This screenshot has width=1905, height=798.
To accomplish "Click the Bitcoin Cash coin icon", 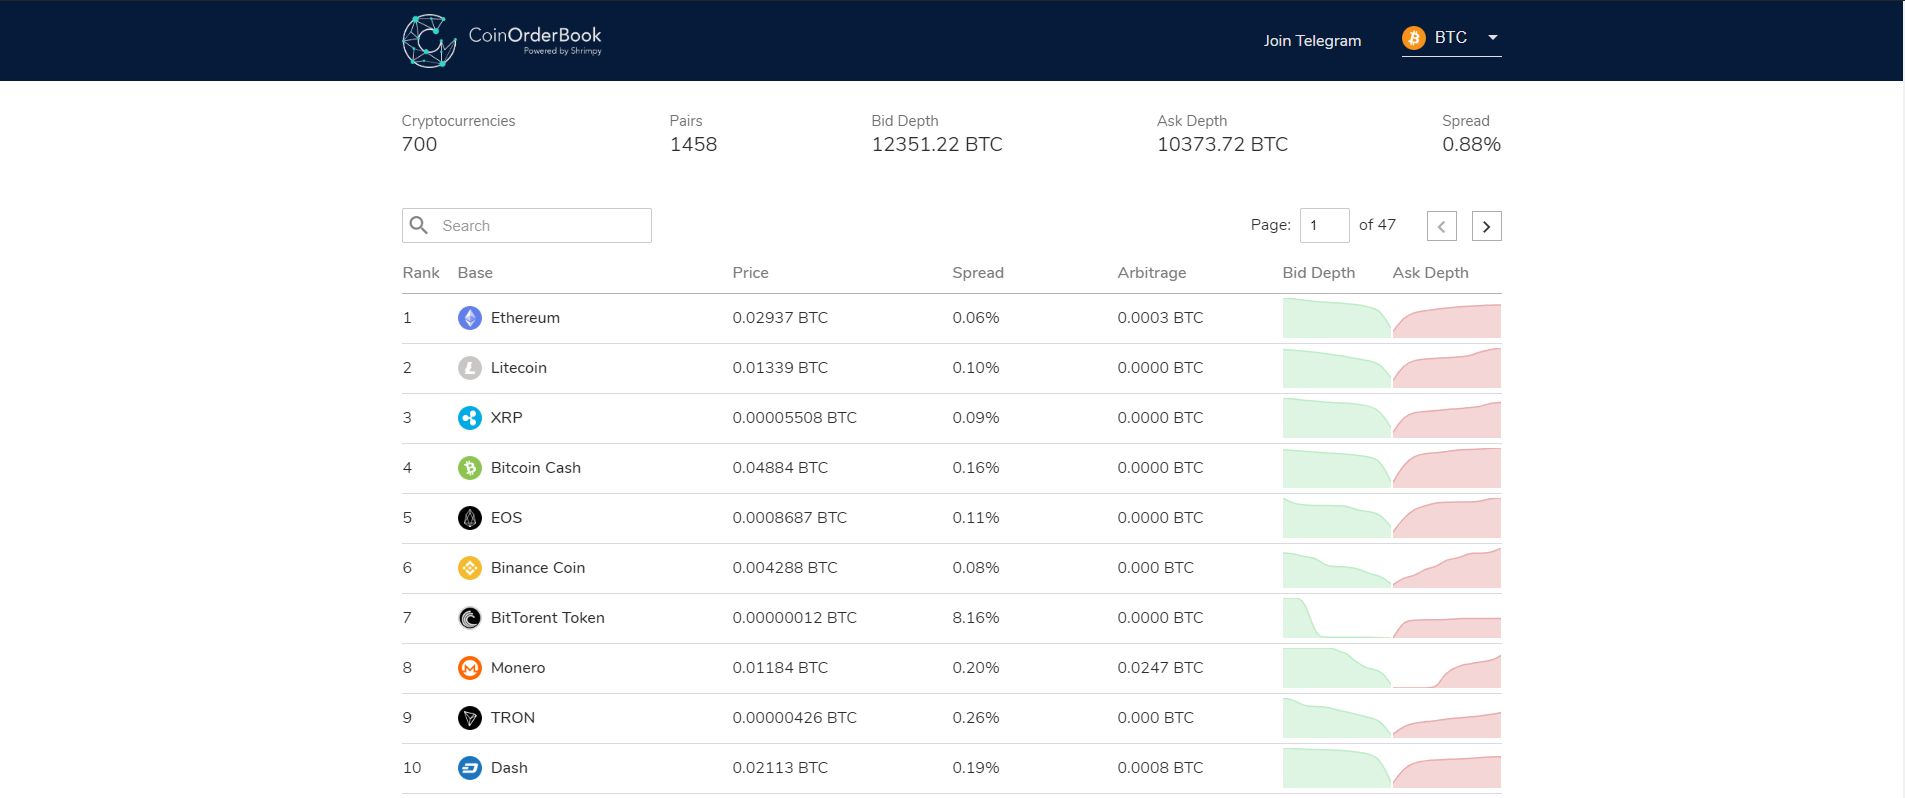I will click(470, 468).
